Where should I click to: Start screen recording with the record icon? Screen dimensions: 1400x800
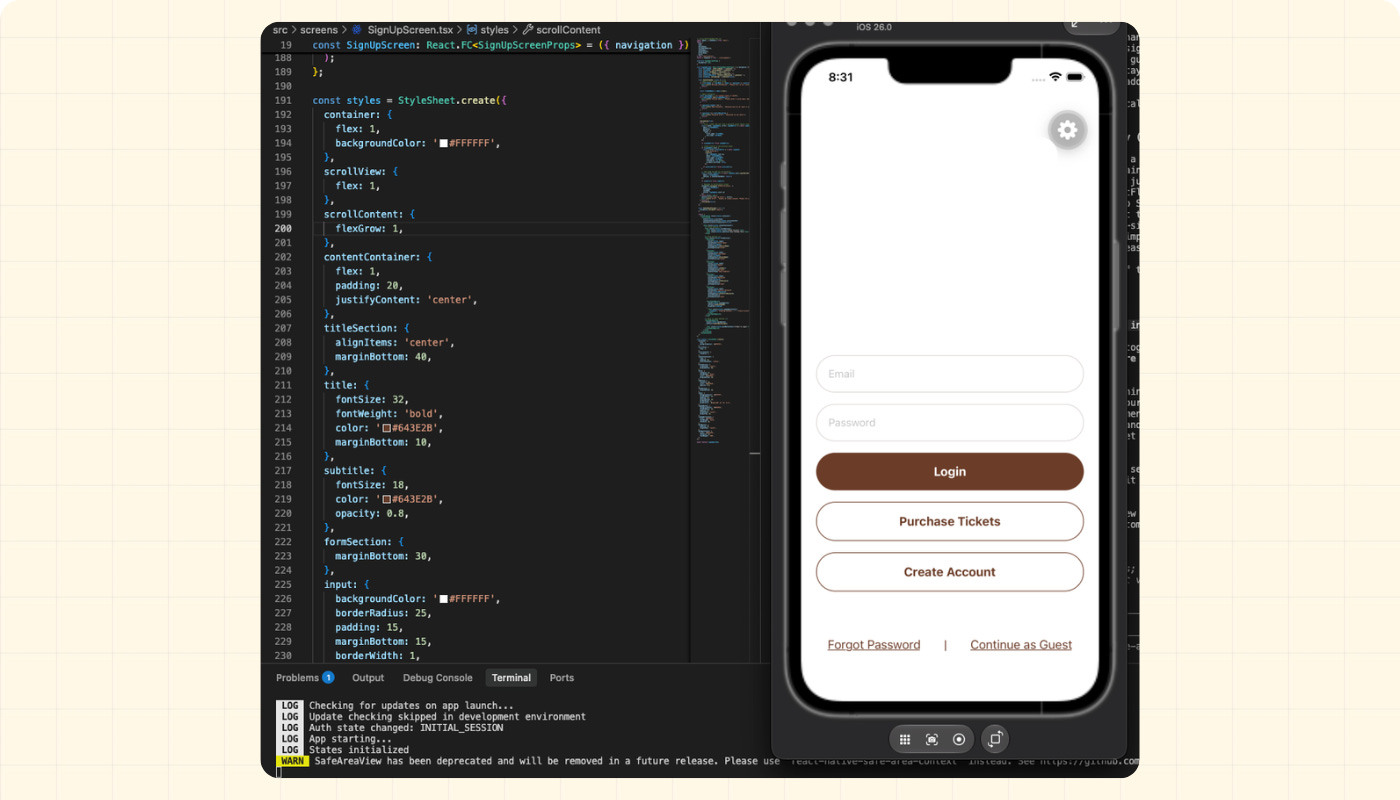tap(959, 739)
